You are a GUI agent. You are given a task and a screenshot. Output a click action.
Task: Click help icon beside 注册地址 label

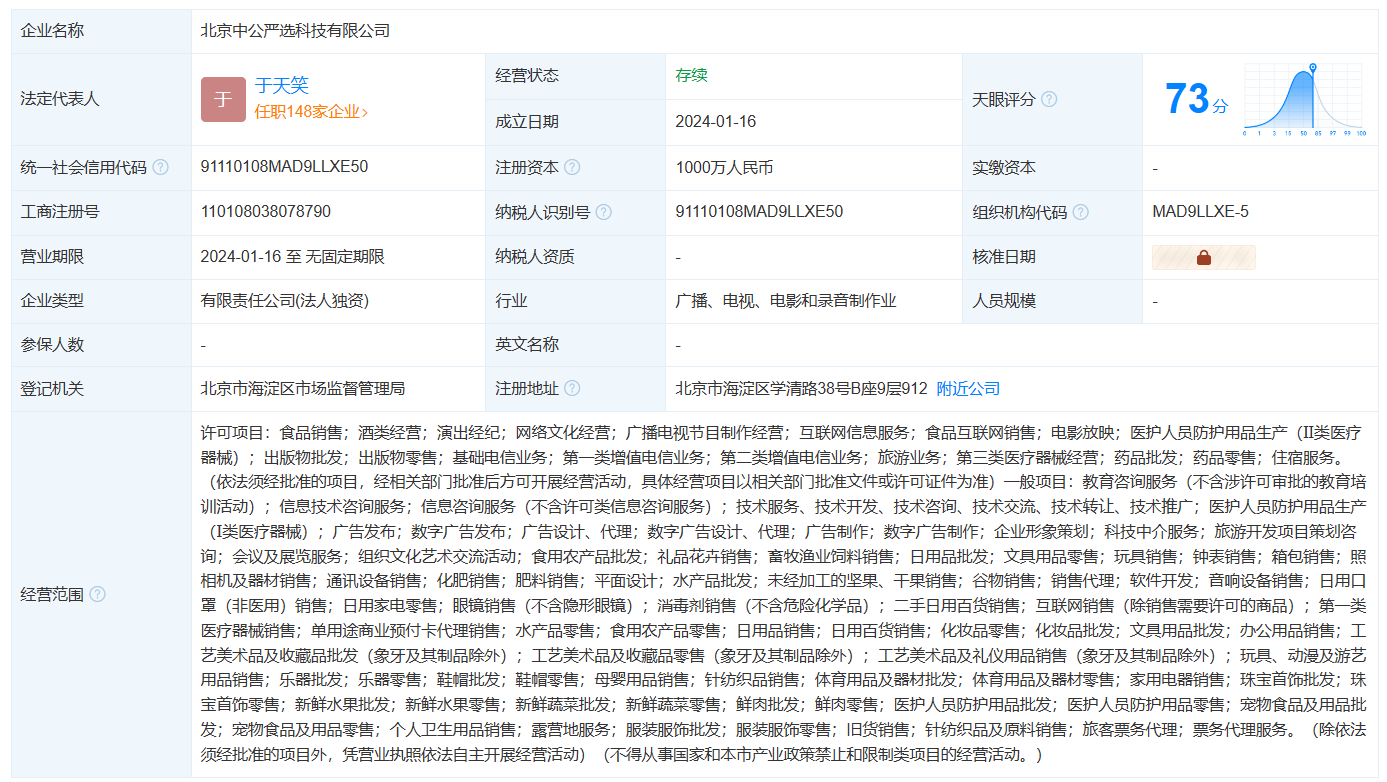[x=572, y=388]
